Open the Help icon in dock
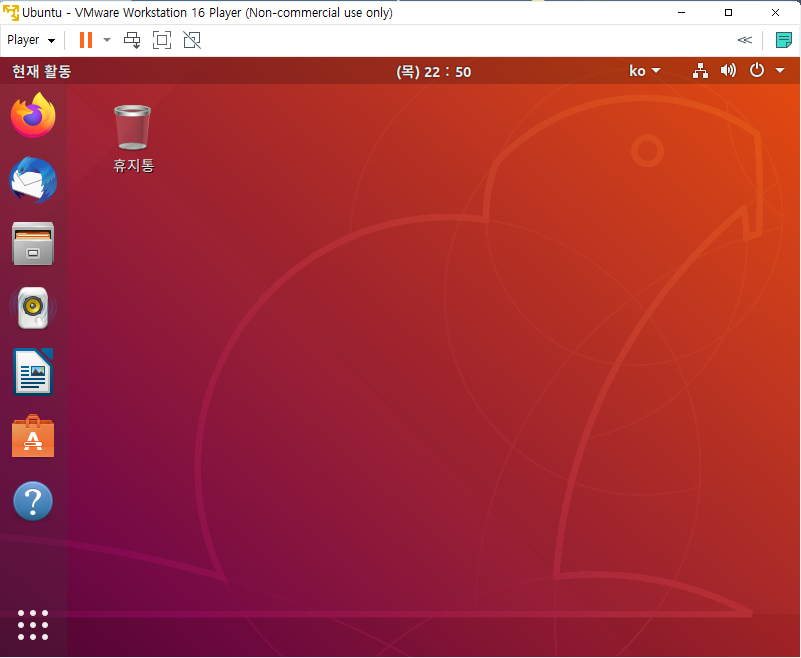The image size is (801, 658). (33, 501)
